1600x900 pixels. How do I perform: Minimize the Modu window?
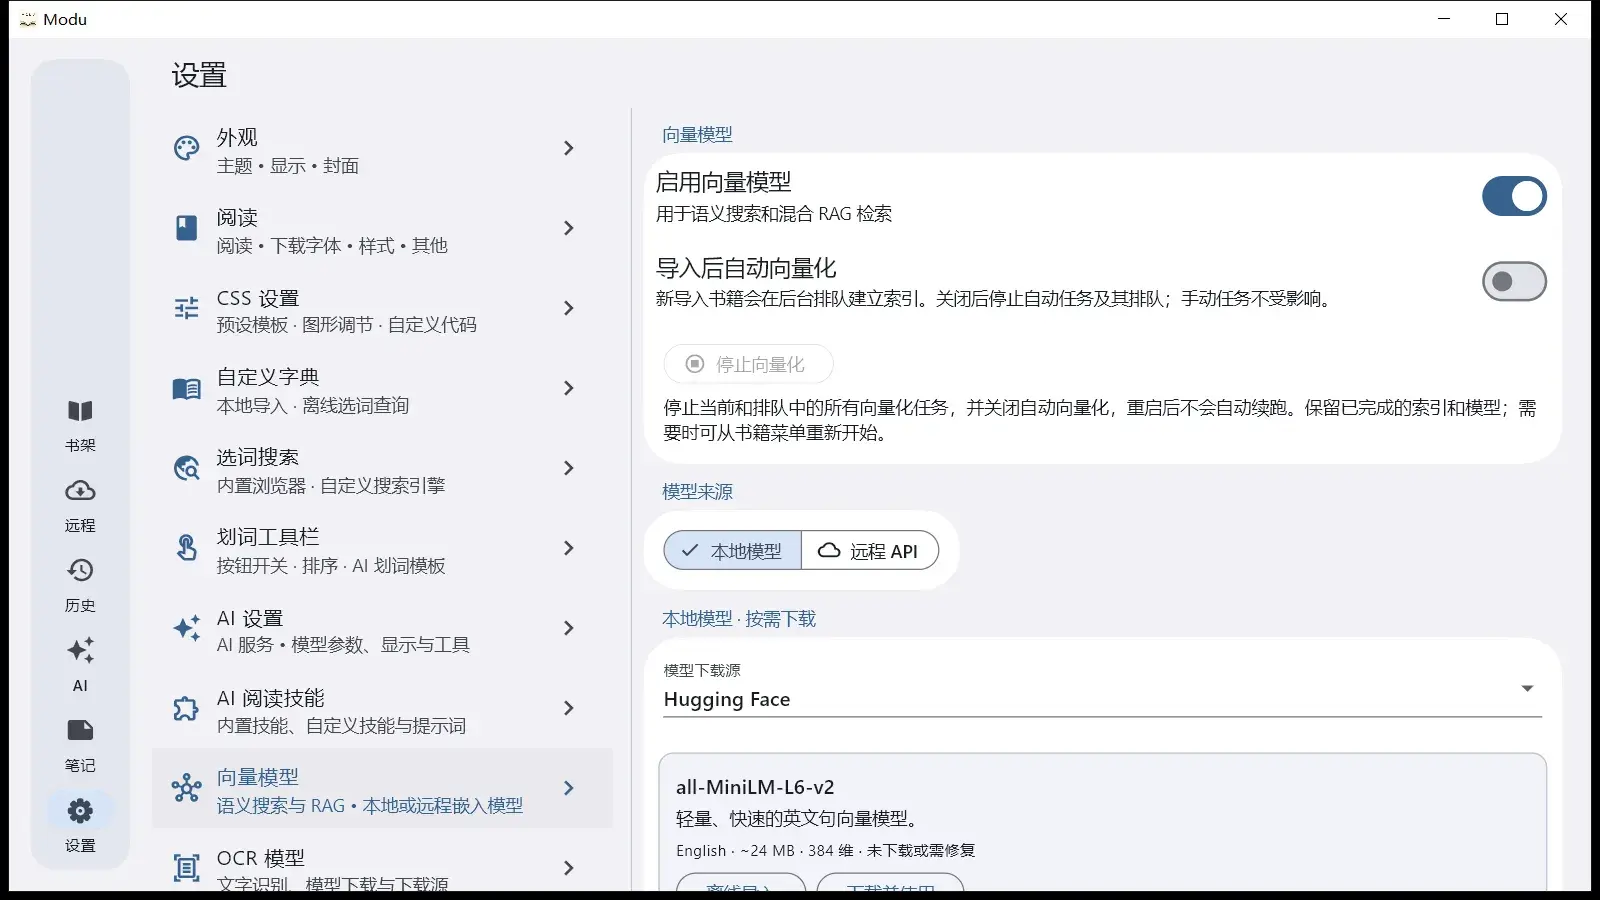[x=1444, y=19]
